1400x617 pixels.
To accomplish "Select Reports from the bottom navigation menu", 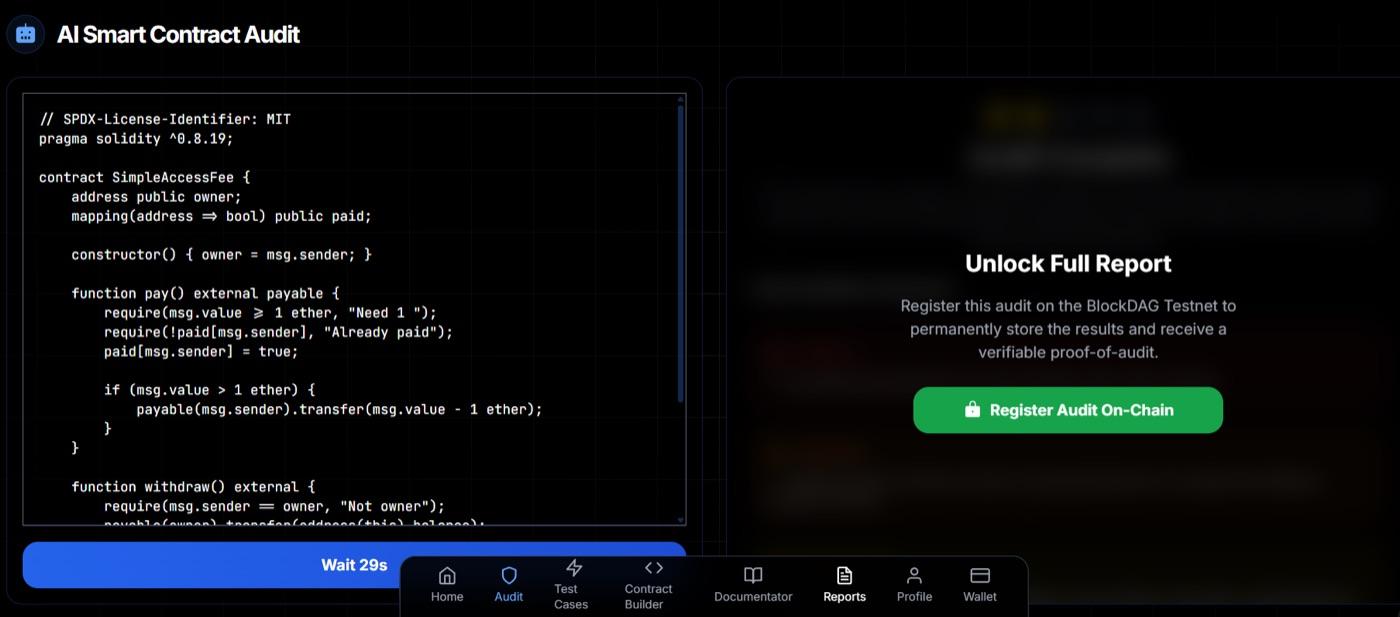I will tap(844, 583).
